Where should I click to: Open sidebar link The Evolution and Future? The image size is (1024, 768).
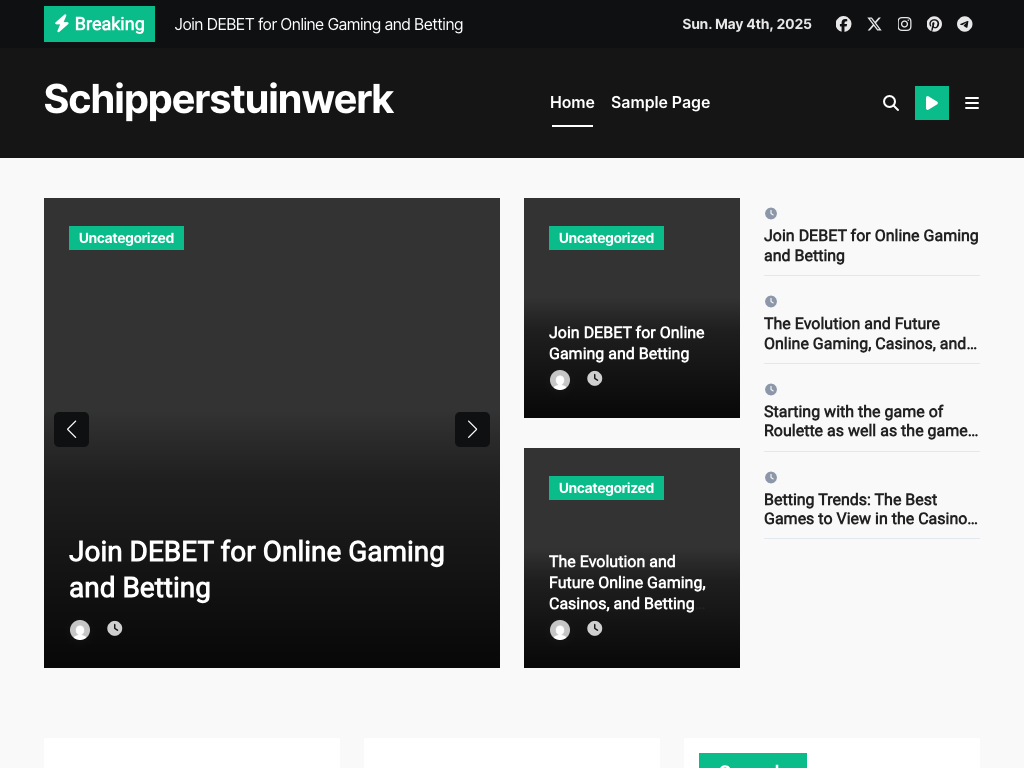[x=871, y=333]
